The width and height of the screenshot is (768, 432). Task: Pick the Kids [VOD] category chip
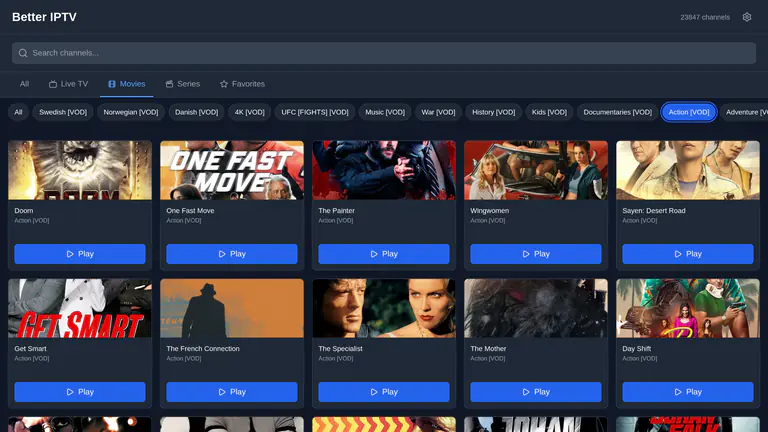(x=549, y=112)
